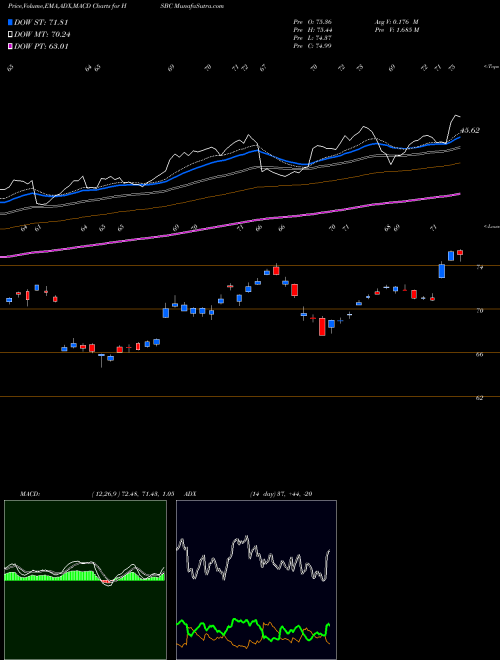Click the 74 price axis label
This screenshot has height=660, width=500.
click(x=479, y=267)
